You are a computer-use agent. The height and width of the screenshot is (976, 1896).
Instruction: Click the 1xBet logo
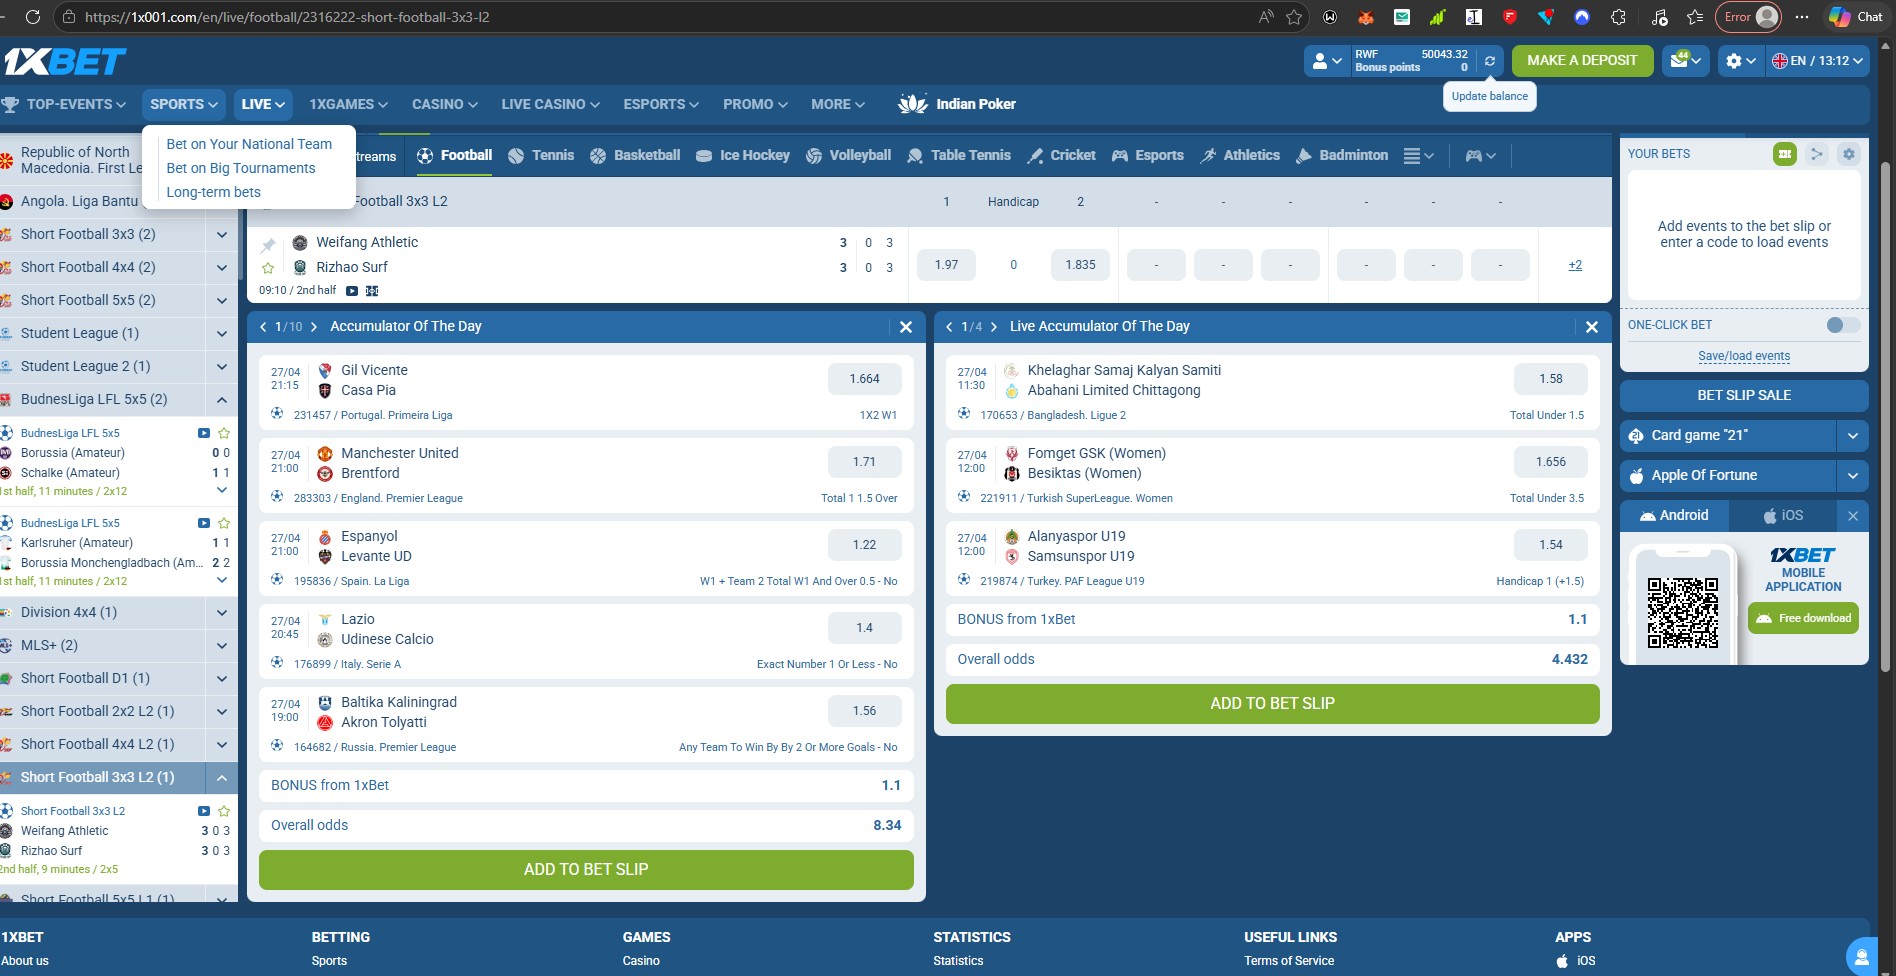[x=64, y=62]
